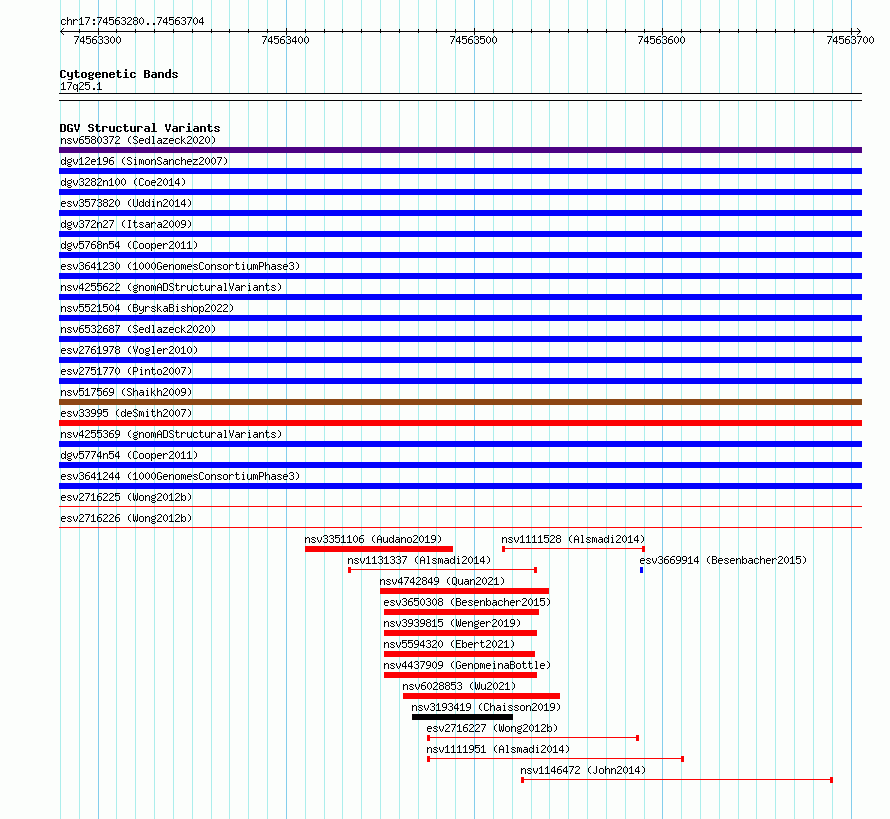Select nsv1131337 (Alsmadi2014) label

pyautogui.click(x=419, y=560)
